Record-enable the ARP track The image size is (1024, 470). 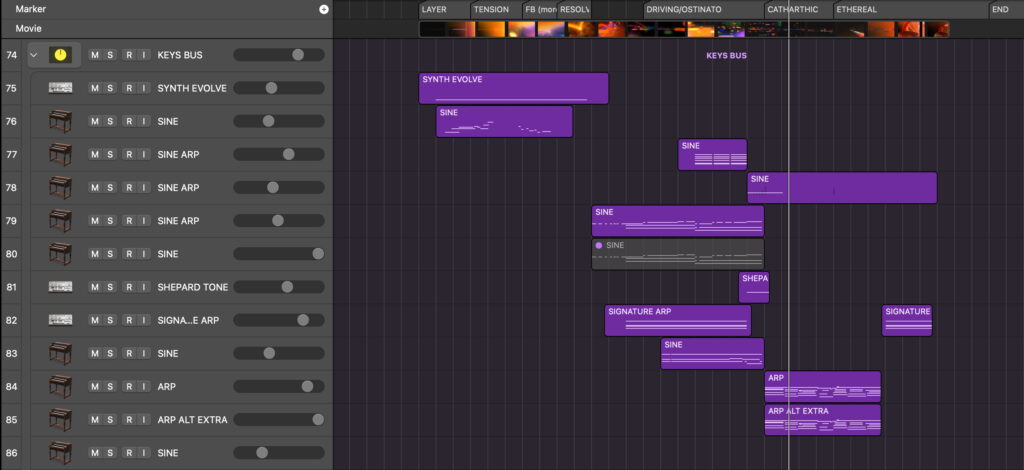click(127, 386)
